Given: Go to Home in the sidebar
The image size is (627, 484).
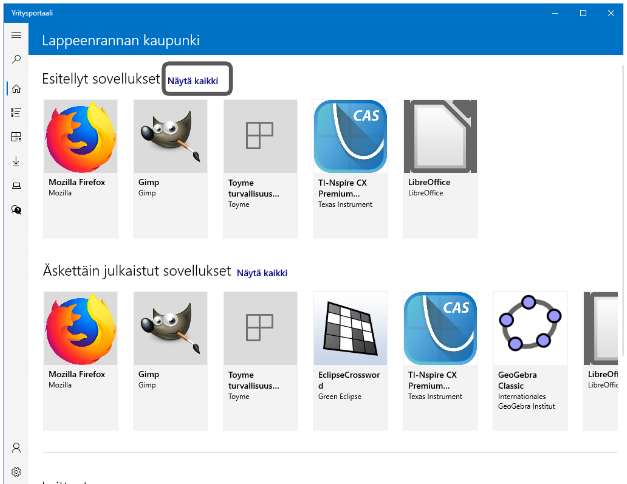Looking at the screenshot, I should [16, 89].
